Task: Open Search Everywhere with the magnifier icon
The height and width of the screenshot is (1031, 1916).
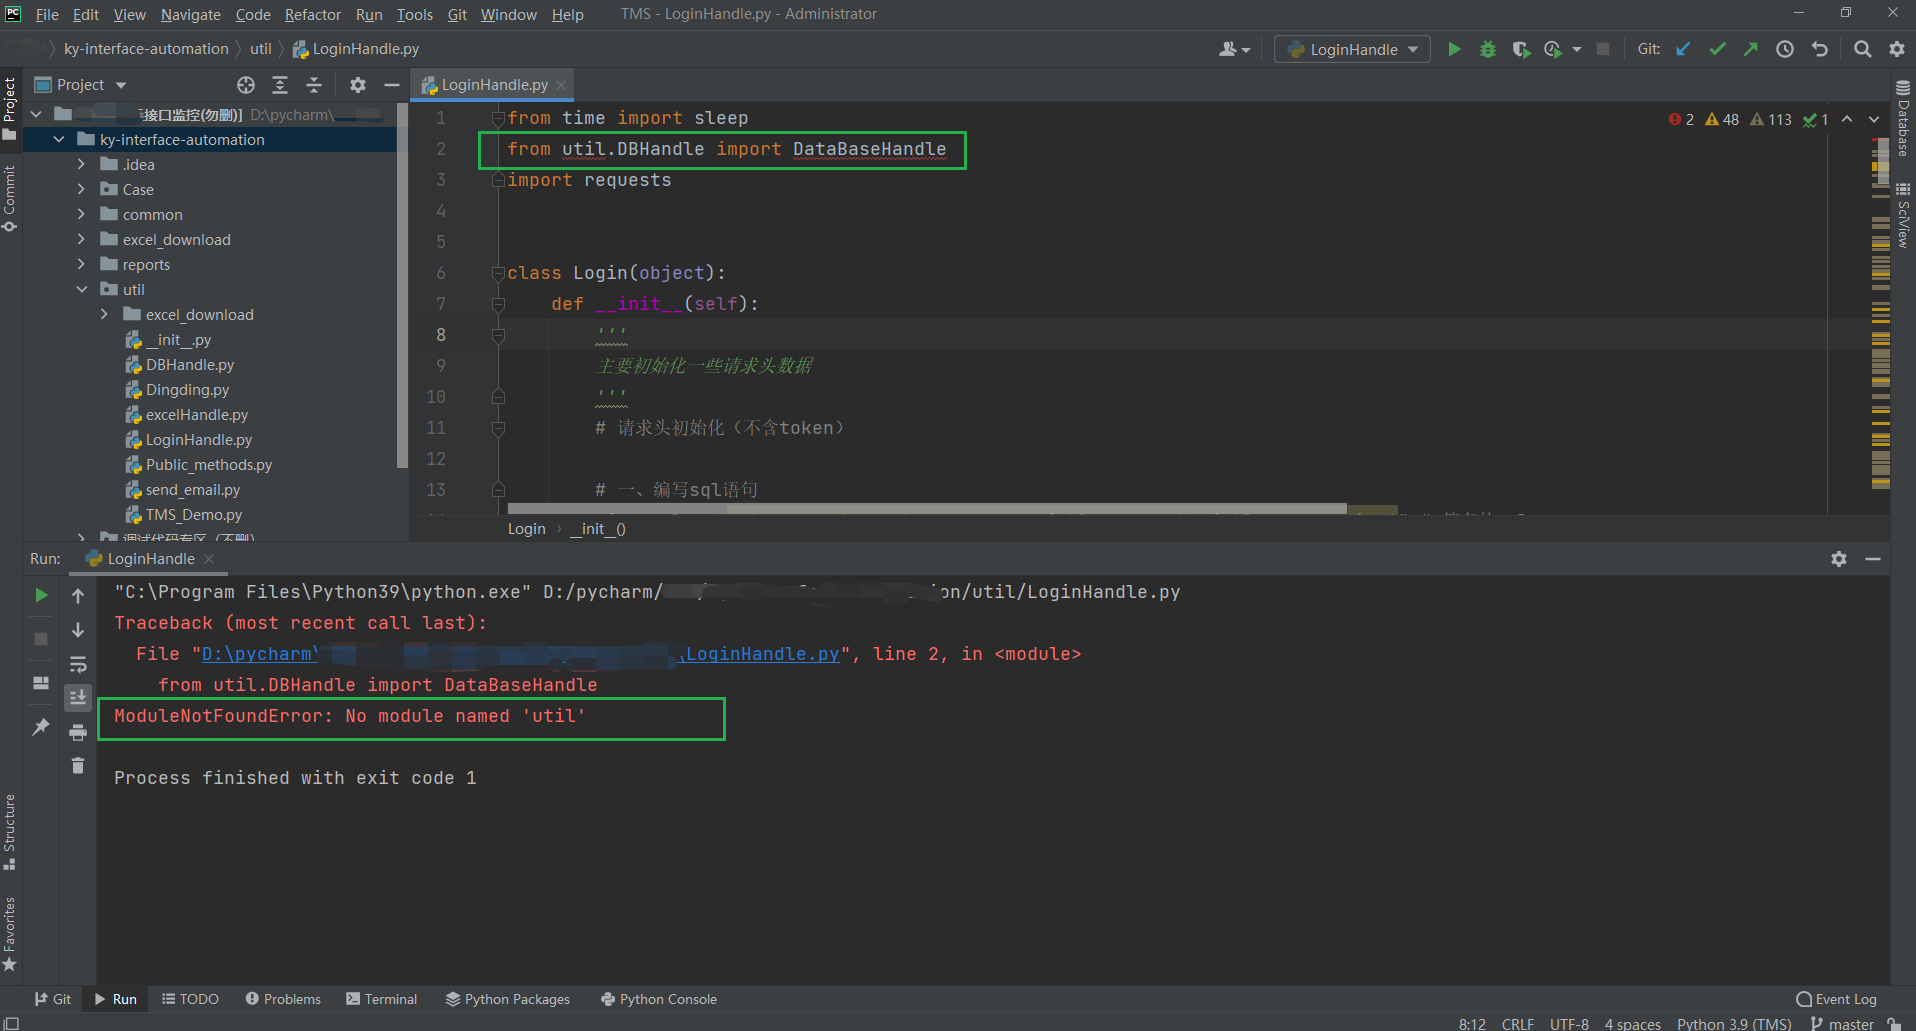Action: tap(1862, 48)
